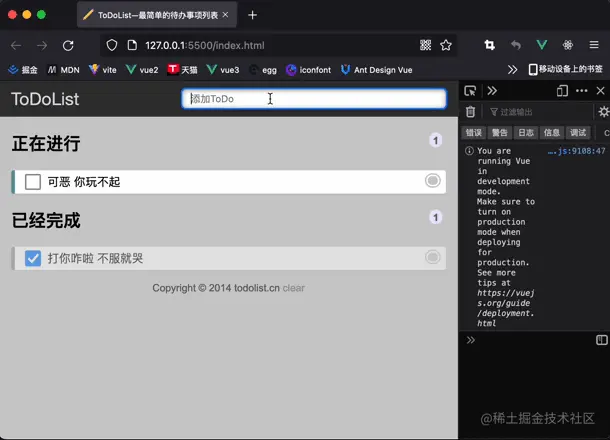Open the egg bookmark

(263, 70)
